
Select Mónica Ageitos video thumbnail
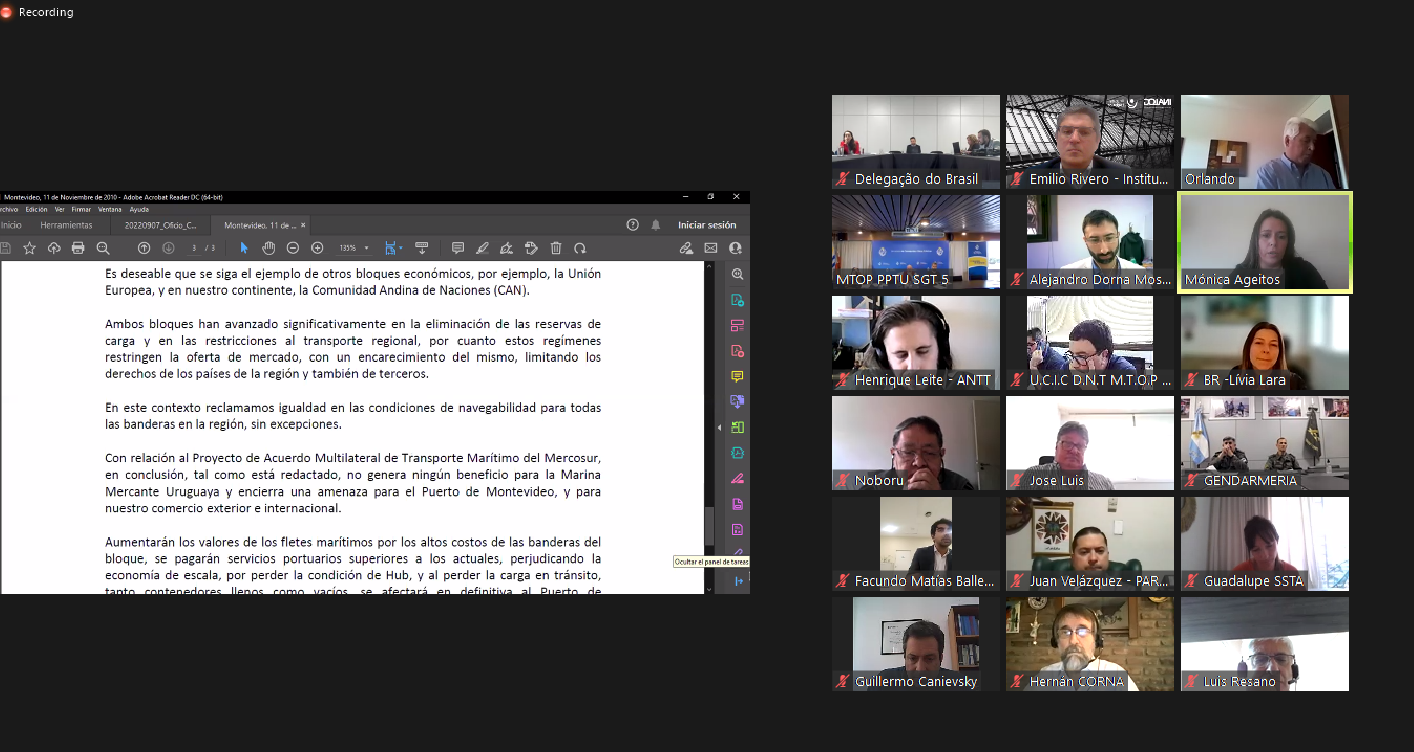[1265, 242]
